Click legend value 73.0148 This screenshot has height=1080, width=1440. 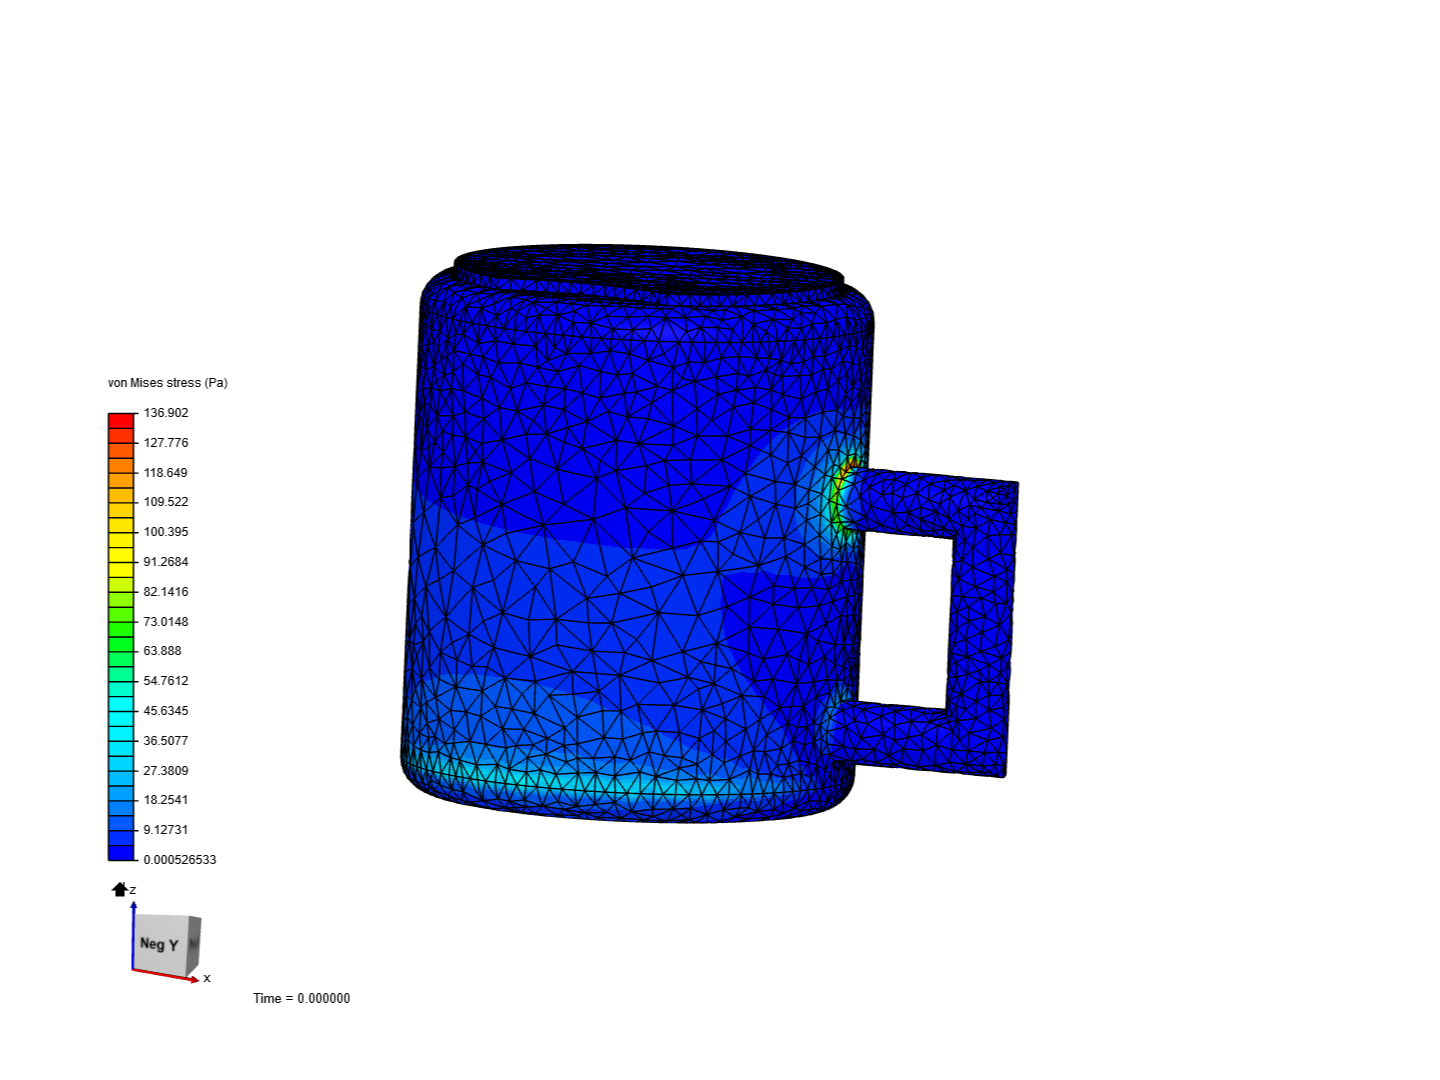pyautogui.click(x=166, y=622)
